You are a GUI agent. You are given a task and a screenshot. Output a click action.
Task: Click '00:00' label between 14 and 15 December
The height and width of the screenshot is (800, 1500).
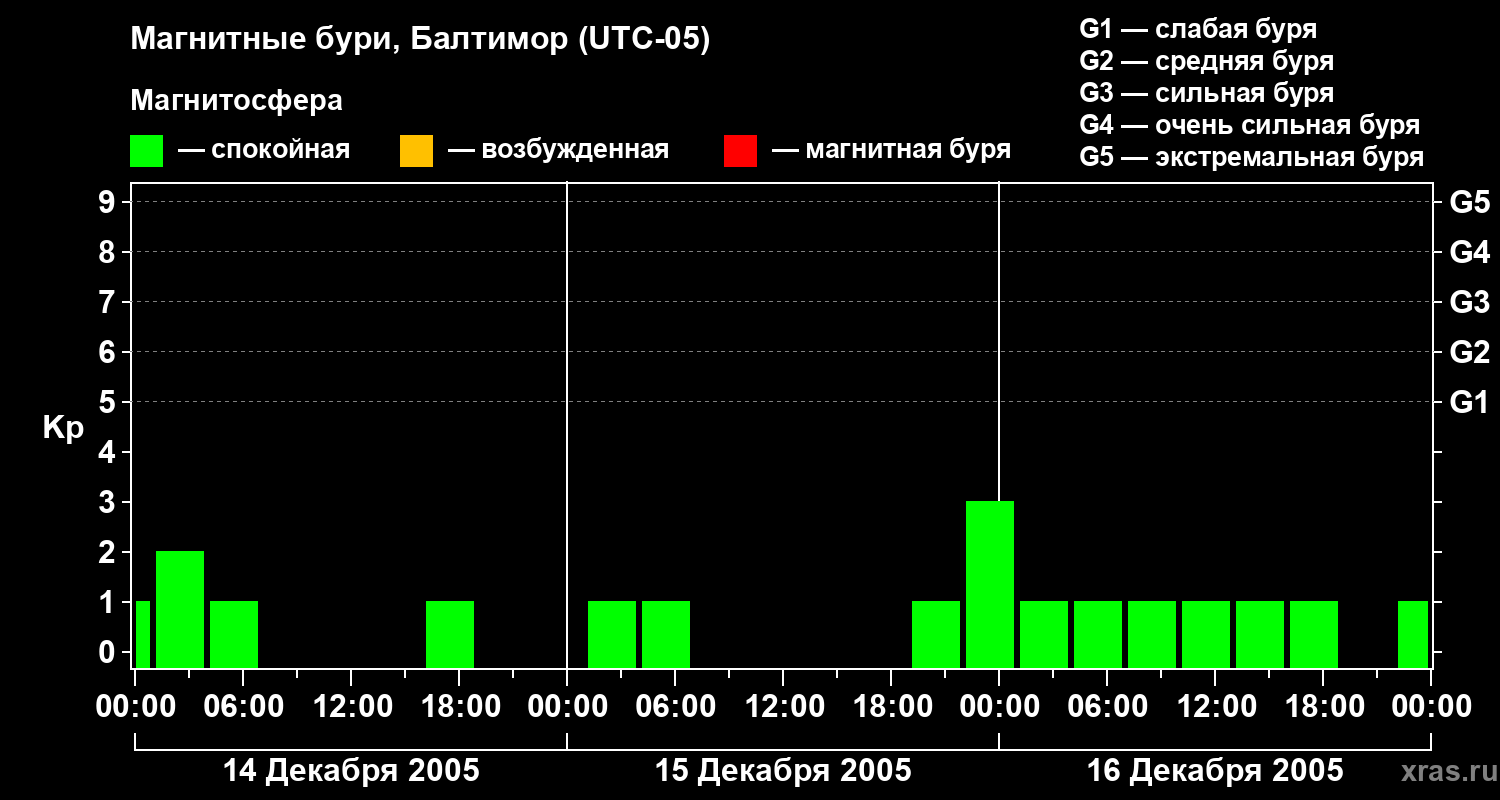pos(567,707)
